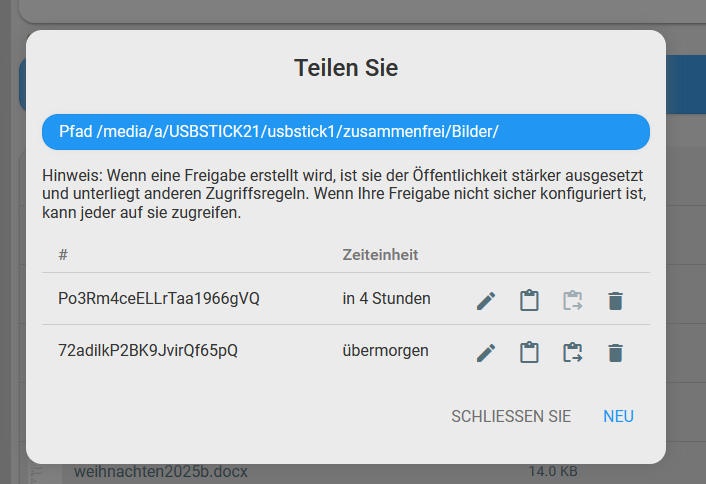706x484 pixels.
Task: Delete the 72adilkP2BK9JvirQf65pQ share via trash icon
Action: 615,352
